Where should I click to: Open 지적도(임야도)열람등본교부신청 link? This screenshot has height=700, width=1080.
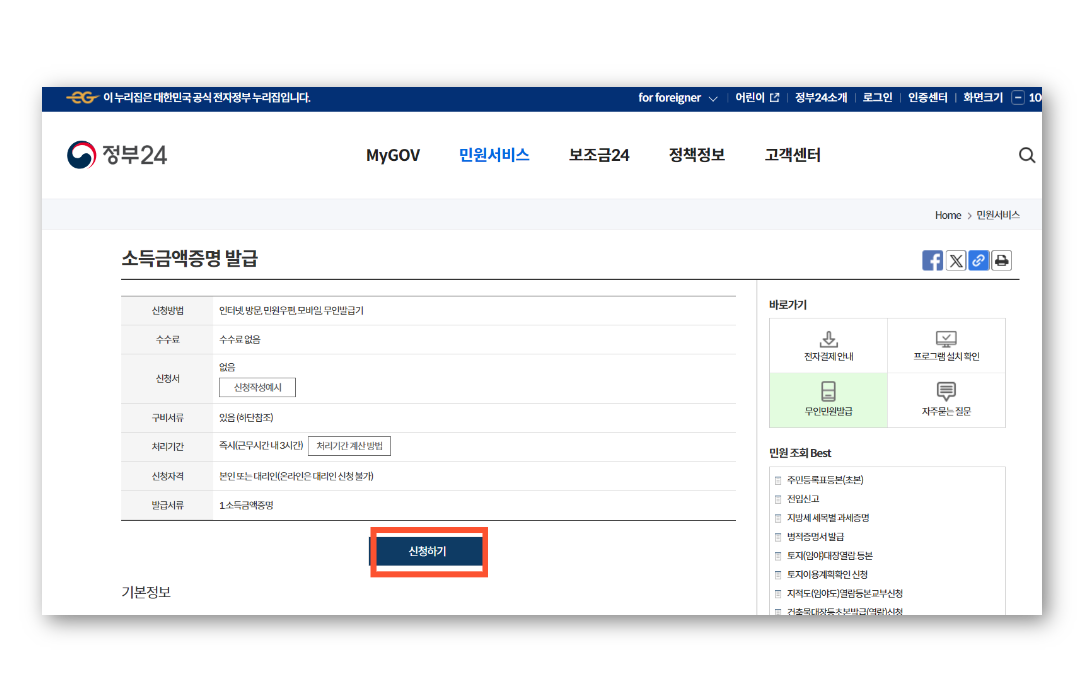[844, 594]
